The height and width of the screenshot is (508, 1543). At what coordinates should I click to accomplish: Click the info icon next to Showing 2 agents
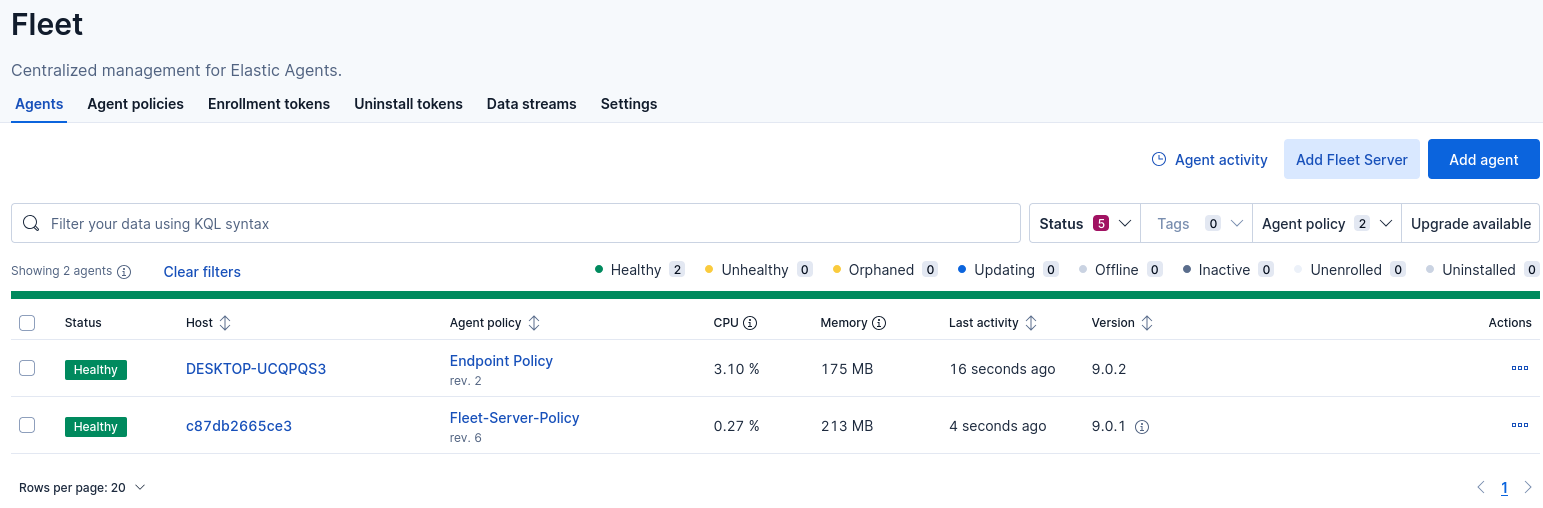pos(124,271)
